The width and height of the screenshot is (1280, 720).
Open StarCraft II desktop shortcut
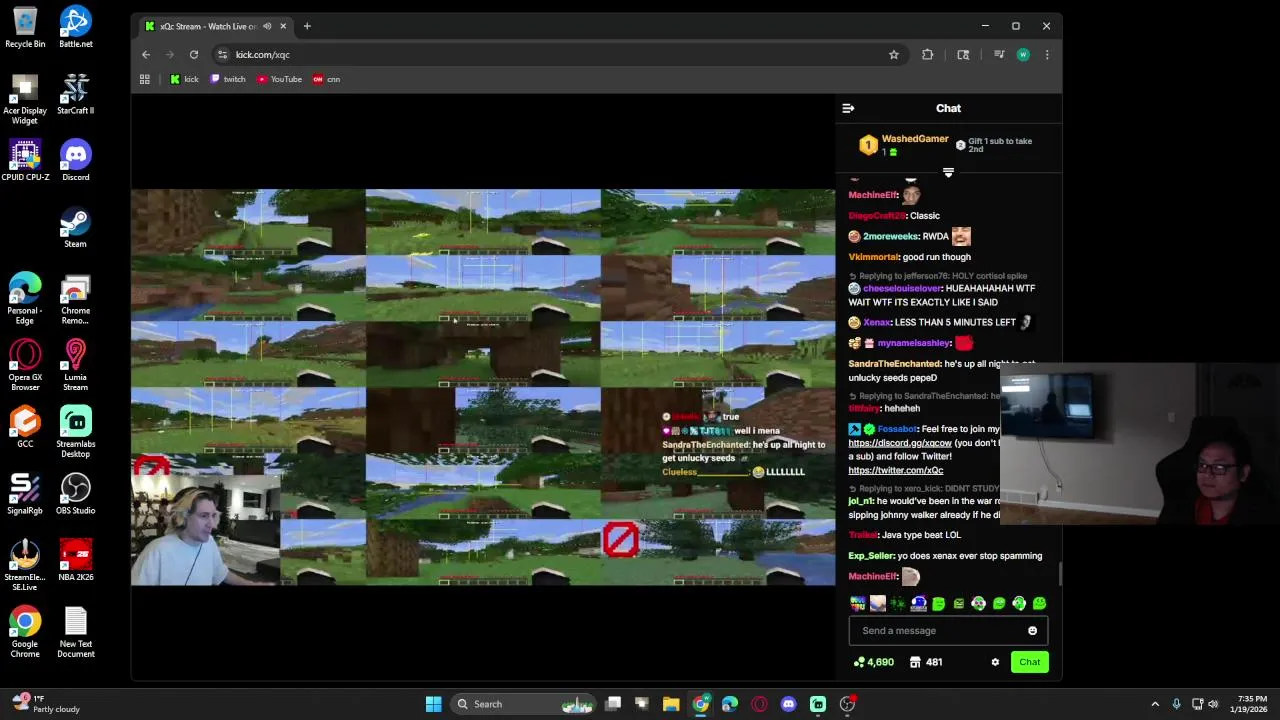point(76,94)
